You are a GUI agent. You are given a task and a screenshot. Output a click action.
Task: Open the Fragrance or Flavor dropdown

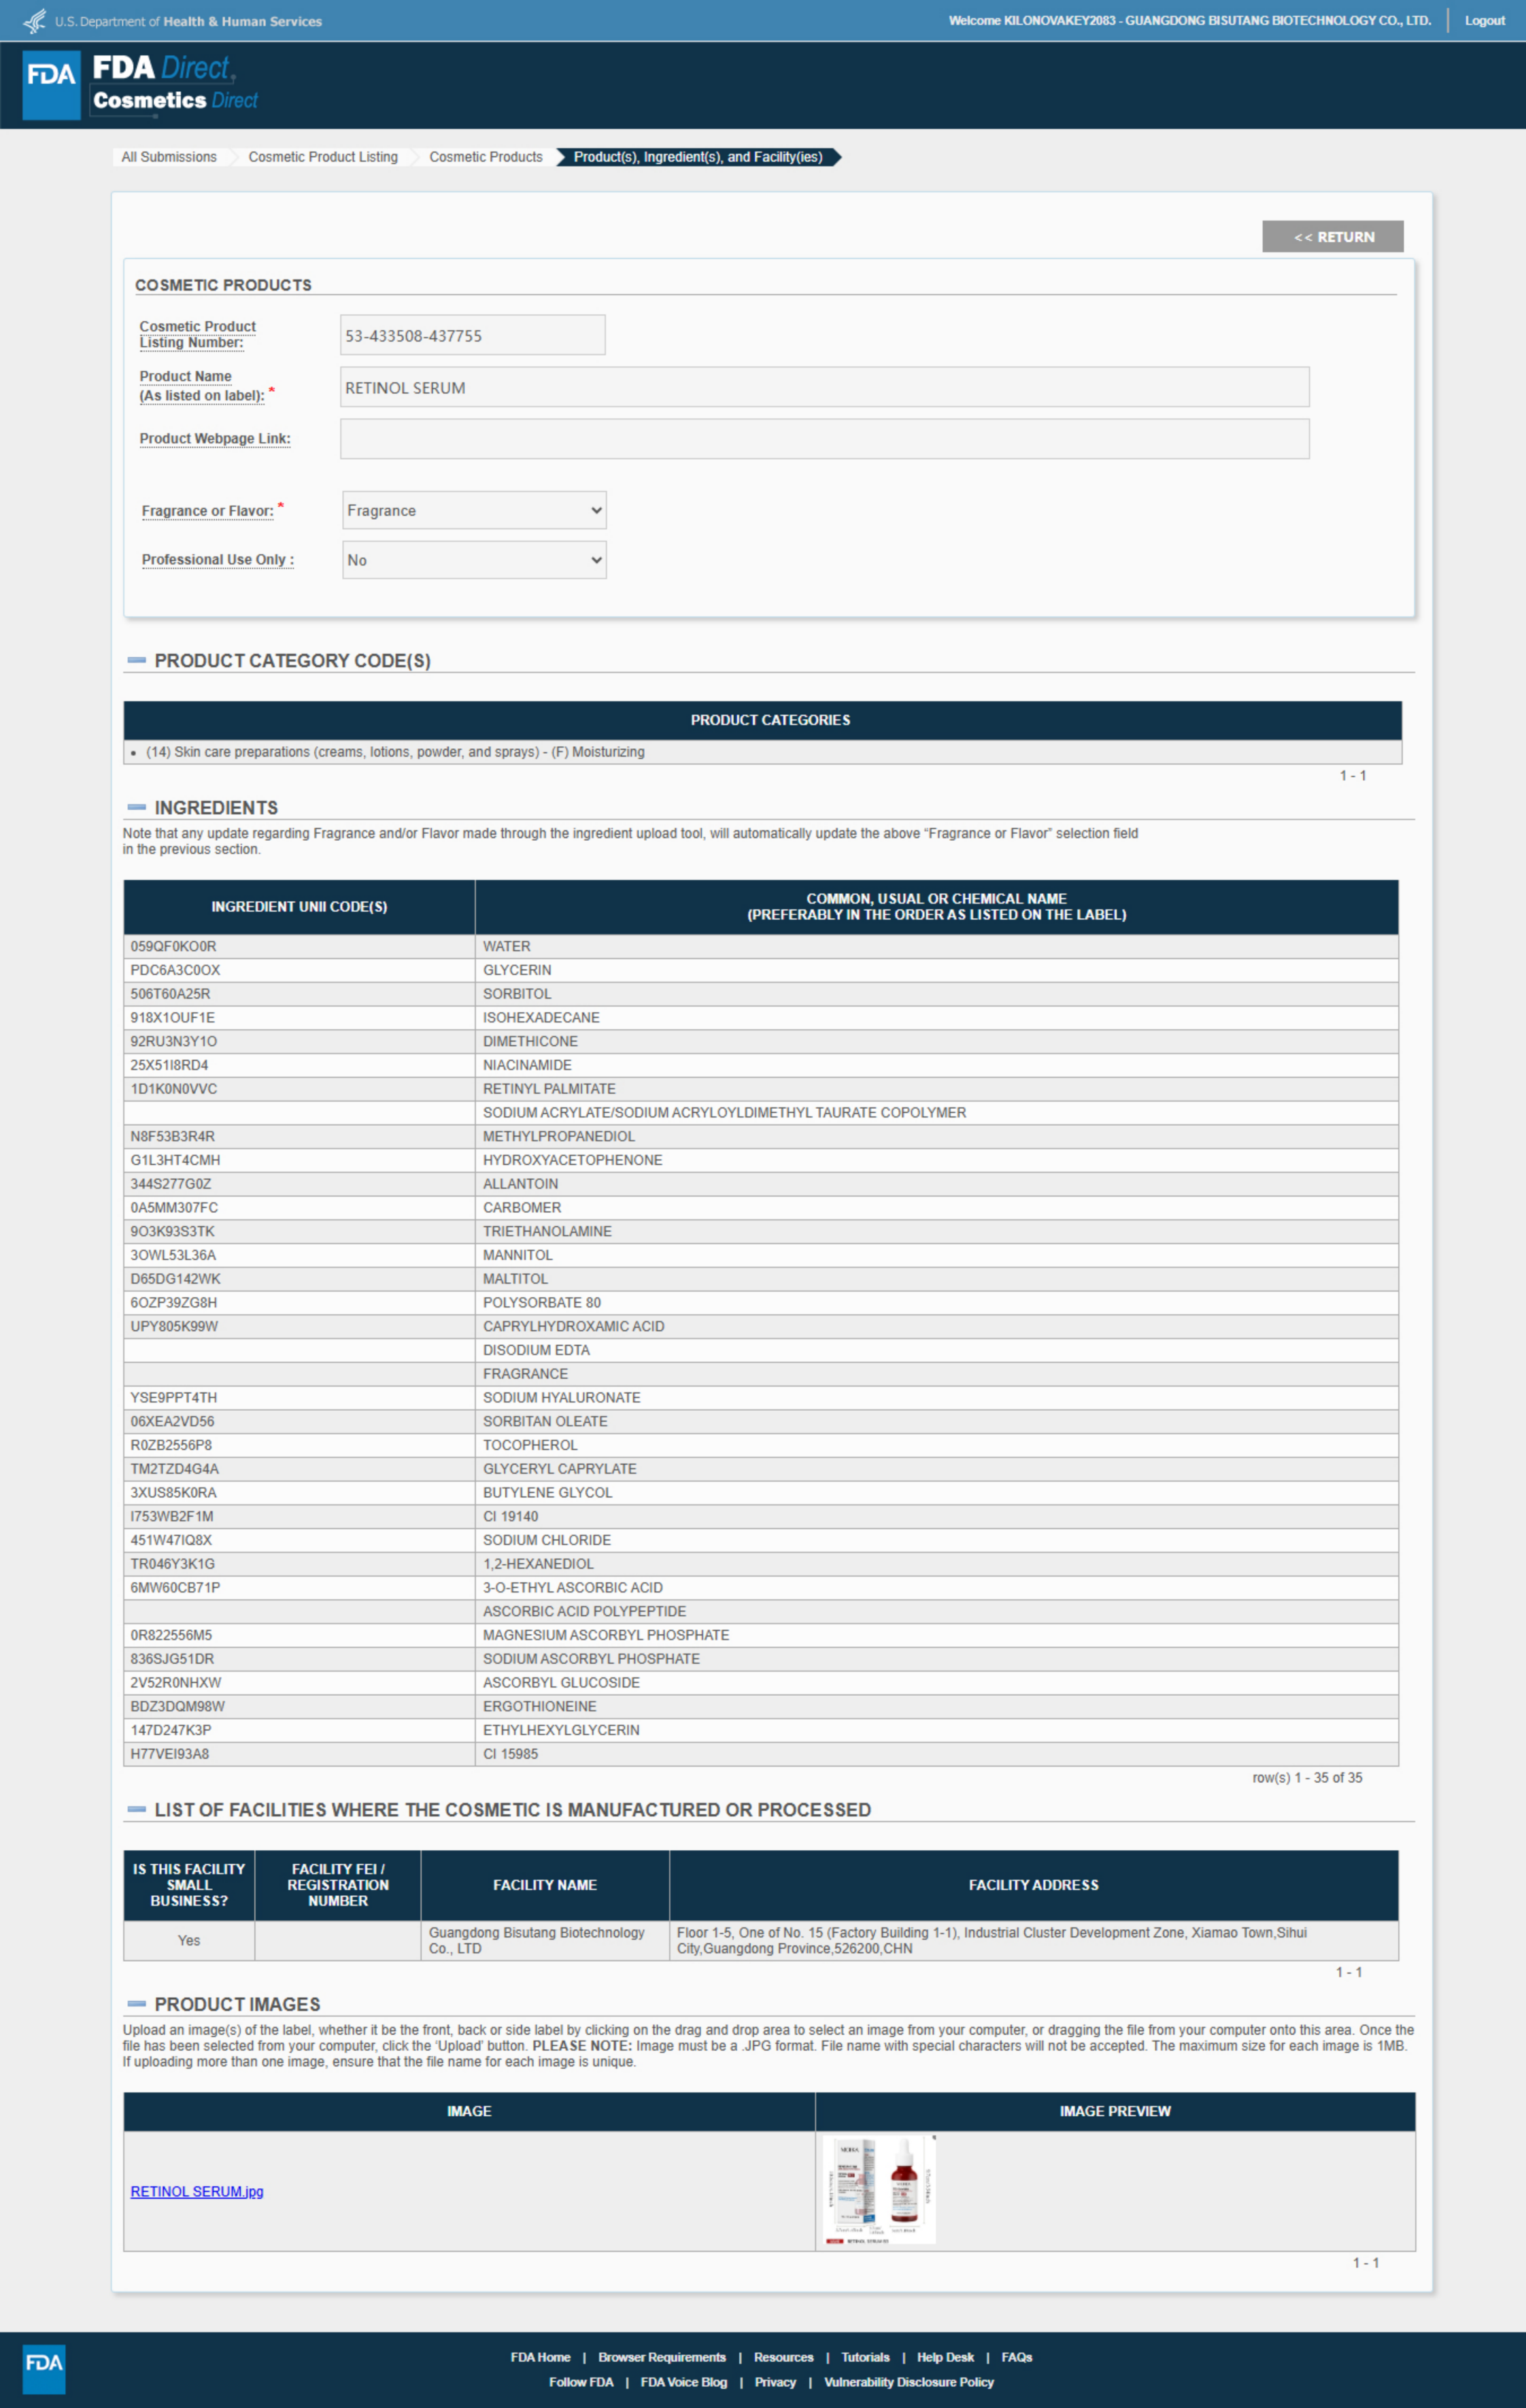474,510
